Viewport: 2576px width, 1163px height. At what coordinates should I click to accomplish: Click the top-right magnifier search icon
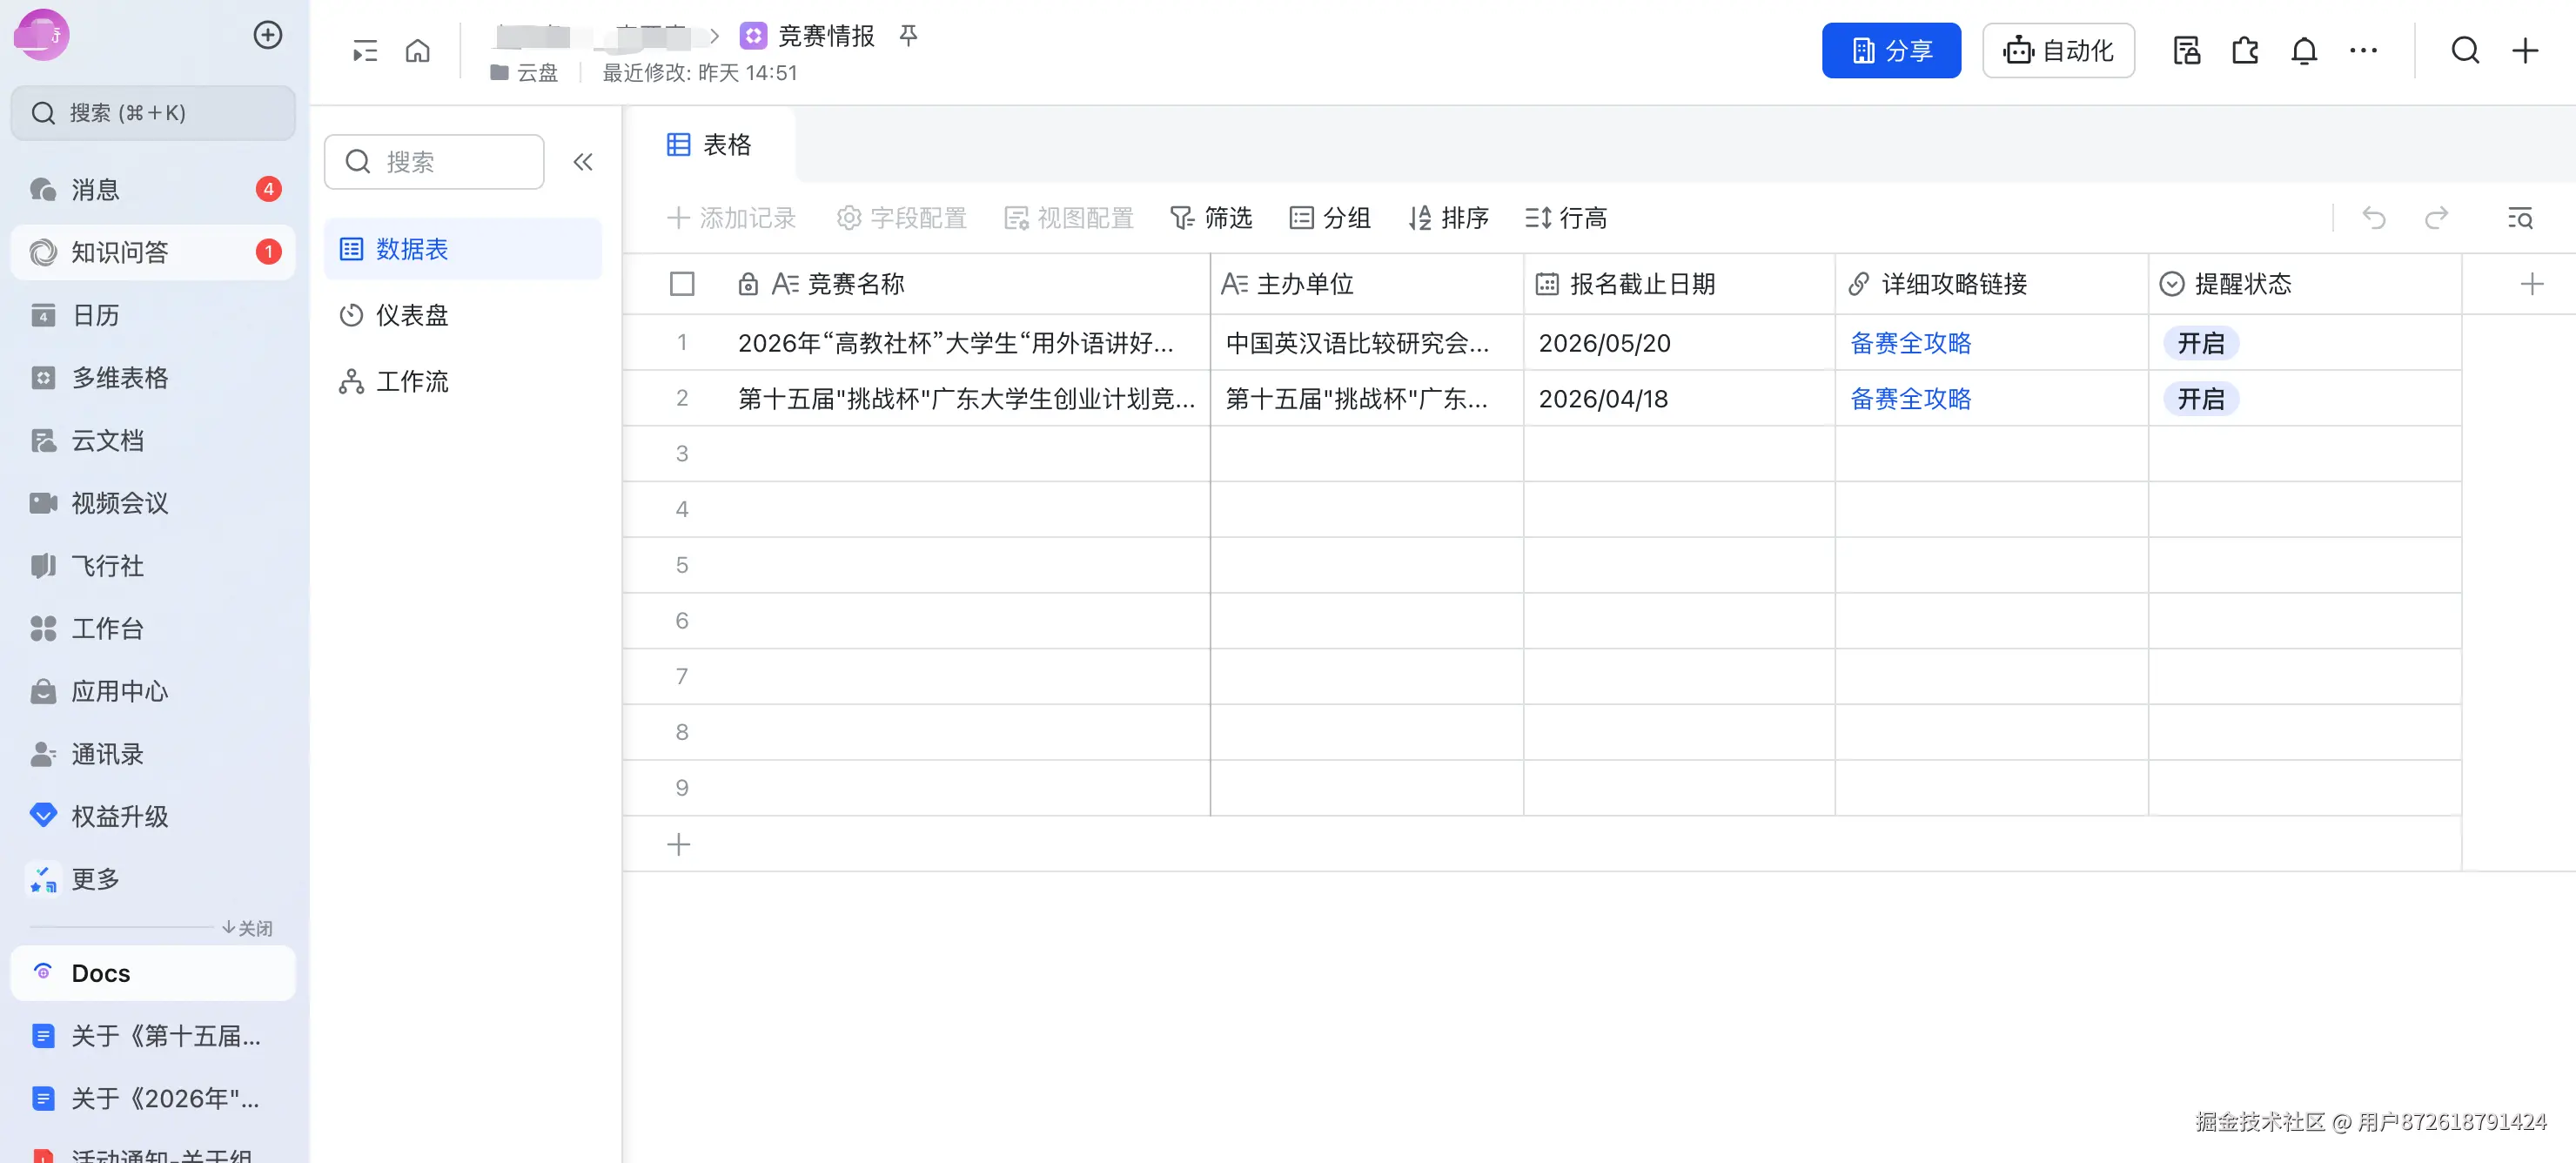(2465, 50)
